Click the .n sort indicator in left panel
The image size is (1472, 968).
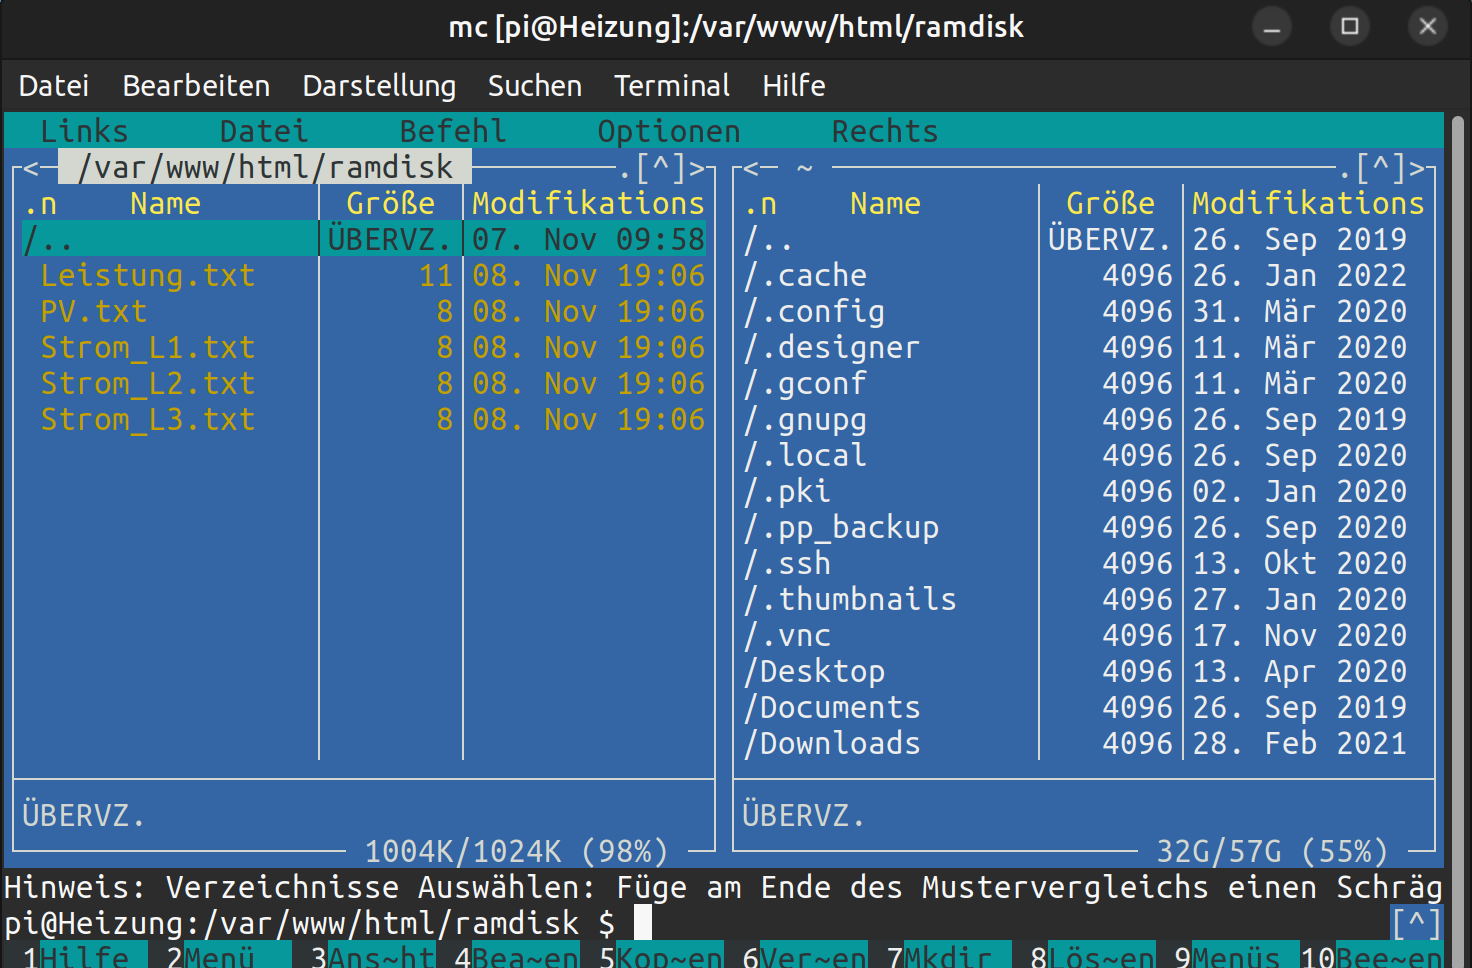click(40, 203)
